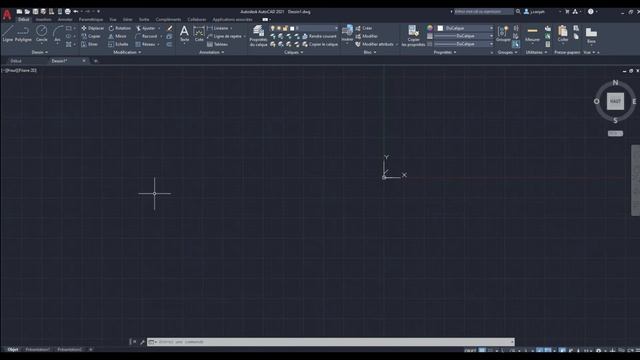Image resolution: width=640 pixels, height=360 pixels.
Task: Click the Copier le calque button
Action: pos(320,44)
